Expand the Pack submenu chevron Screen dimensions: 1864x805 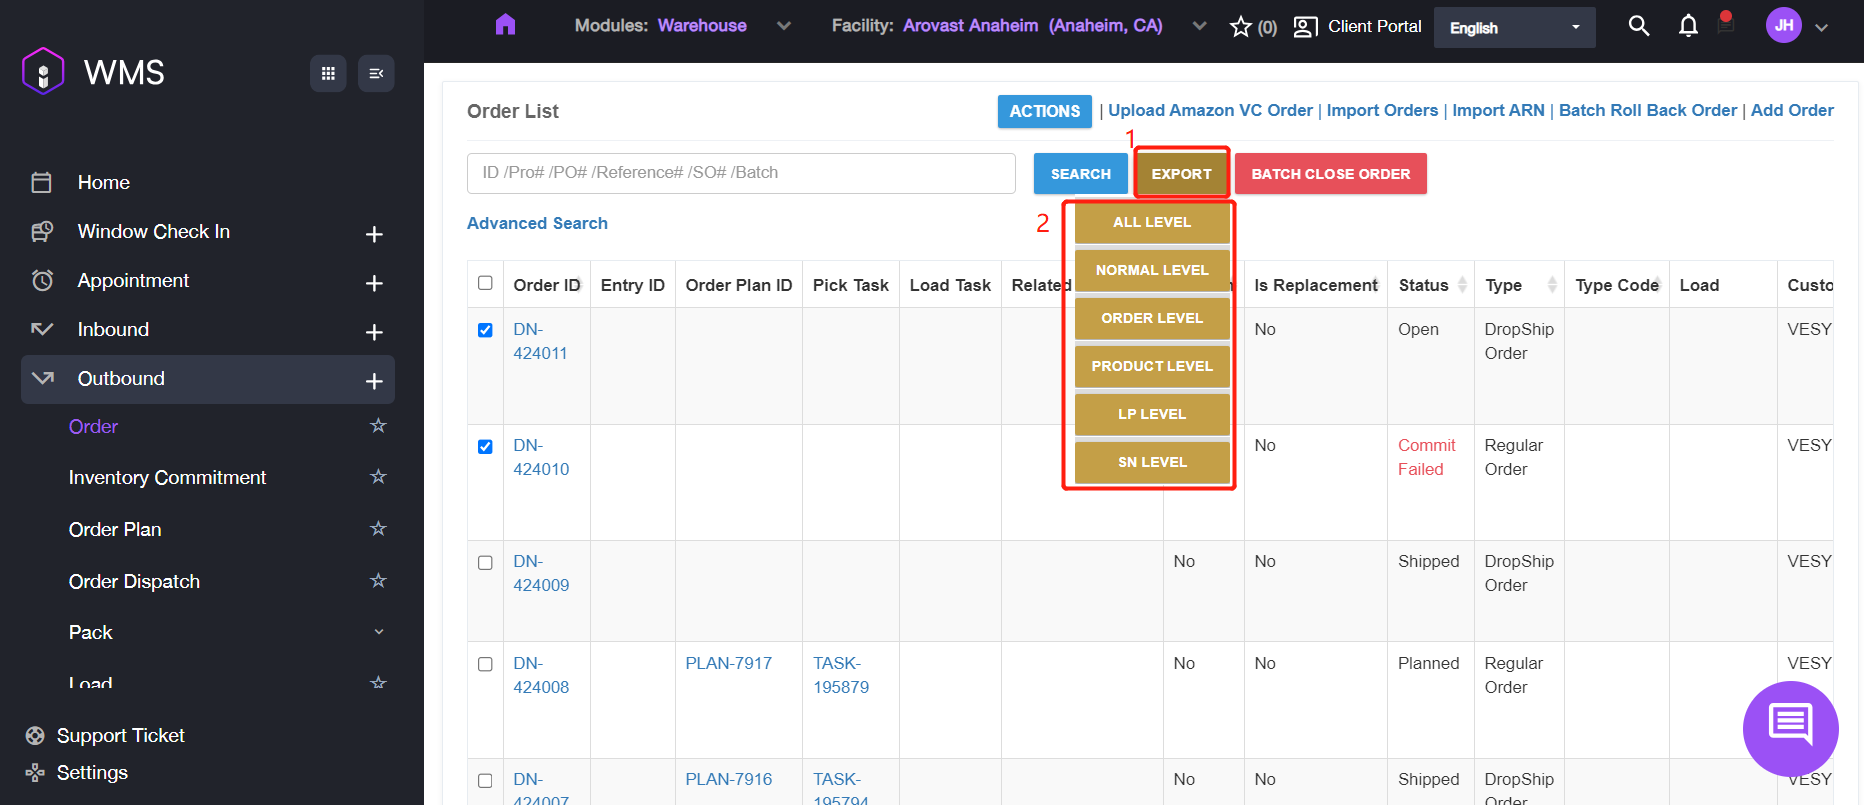click(379, 632)
